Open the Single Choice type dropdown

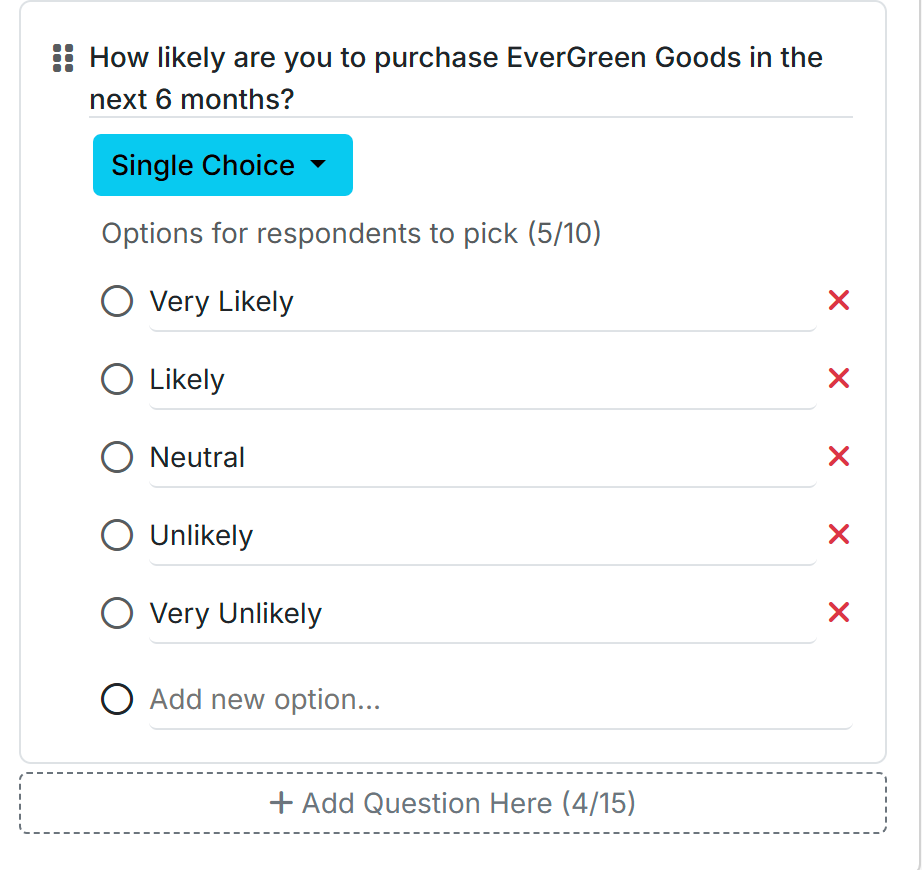coord(223,165)
